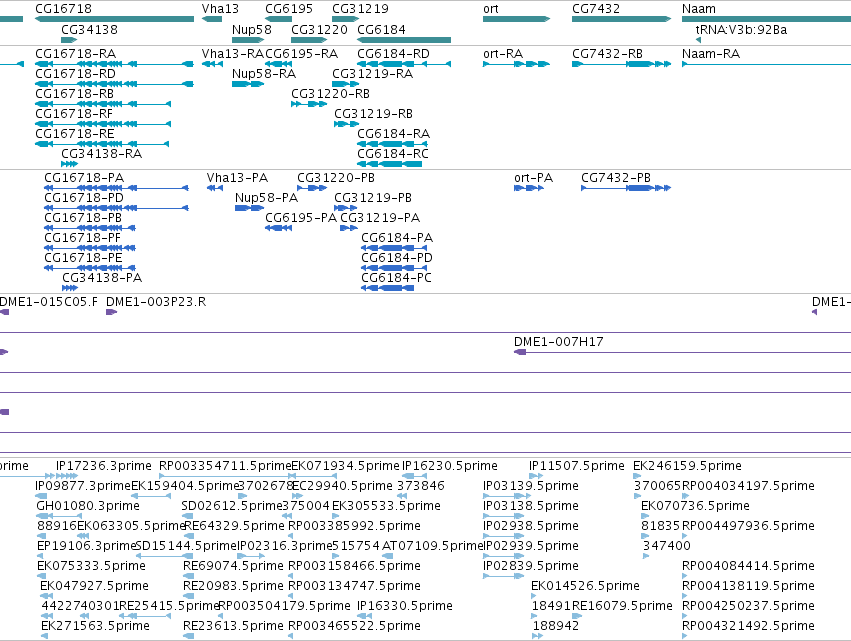The height and width of the screenshot is (641, 851).
Task: Click the CG6195-RA transcript label
Action: pyautogui.click(x=301, y=54)
